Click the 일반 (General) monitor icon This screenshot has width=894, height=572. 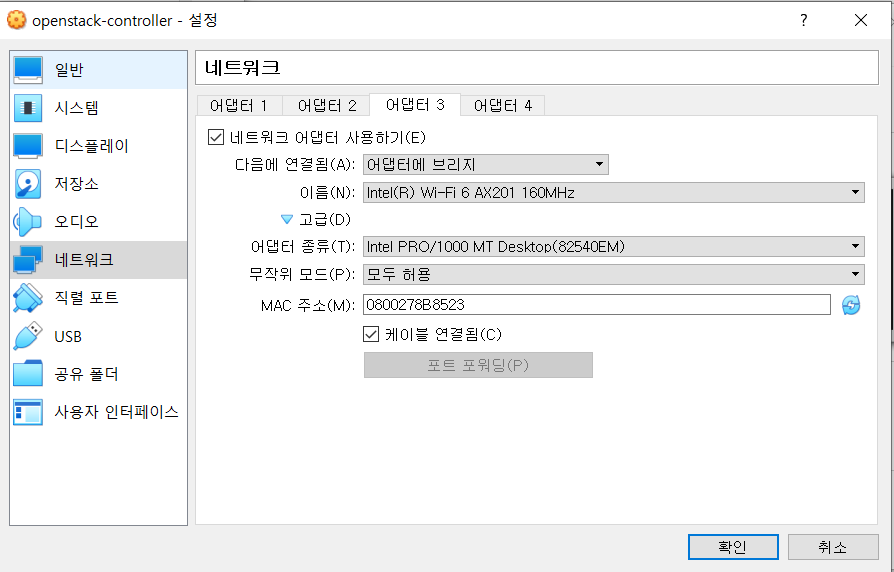tap(27, 70)
